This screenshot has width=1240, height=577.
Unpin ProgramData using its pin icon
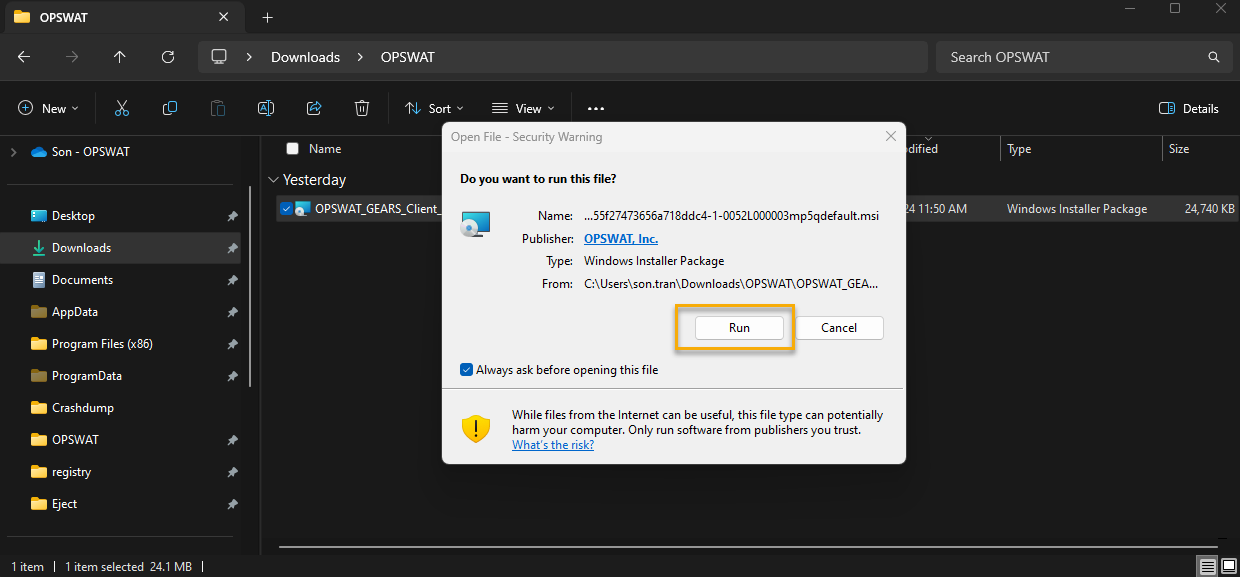232,376
